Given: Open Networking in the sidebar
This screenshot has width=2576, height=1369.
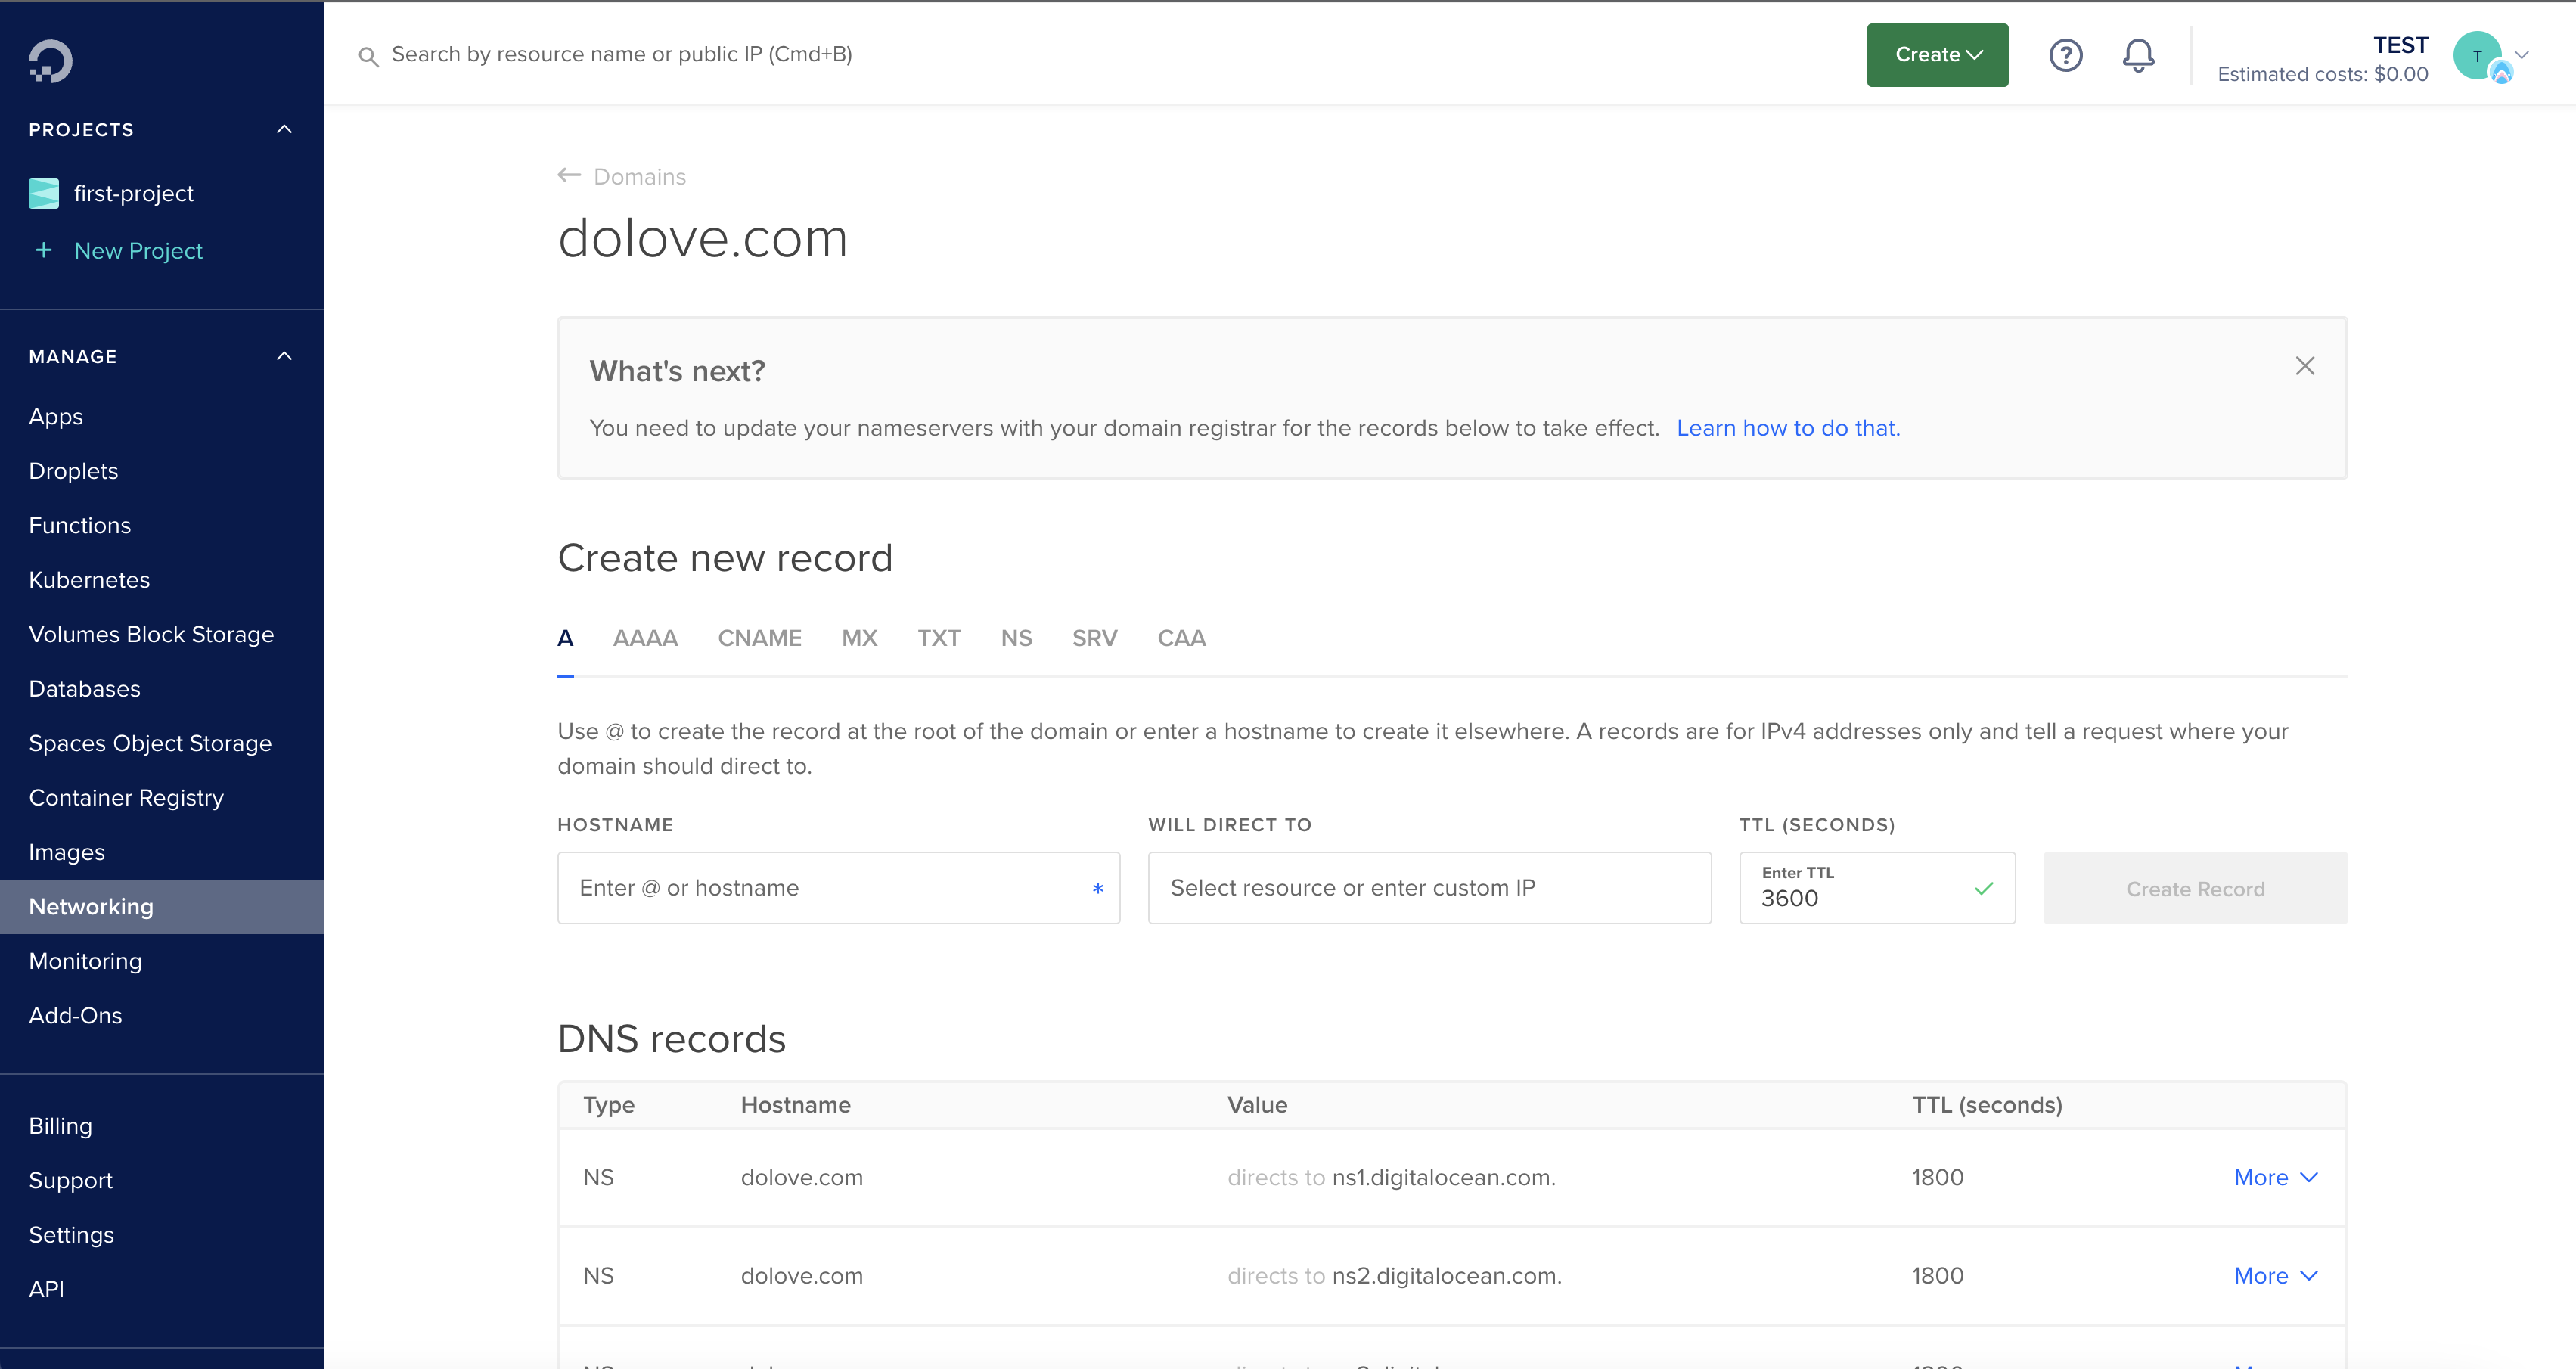Looking at the screenshot, I should [x=161, y=907].
